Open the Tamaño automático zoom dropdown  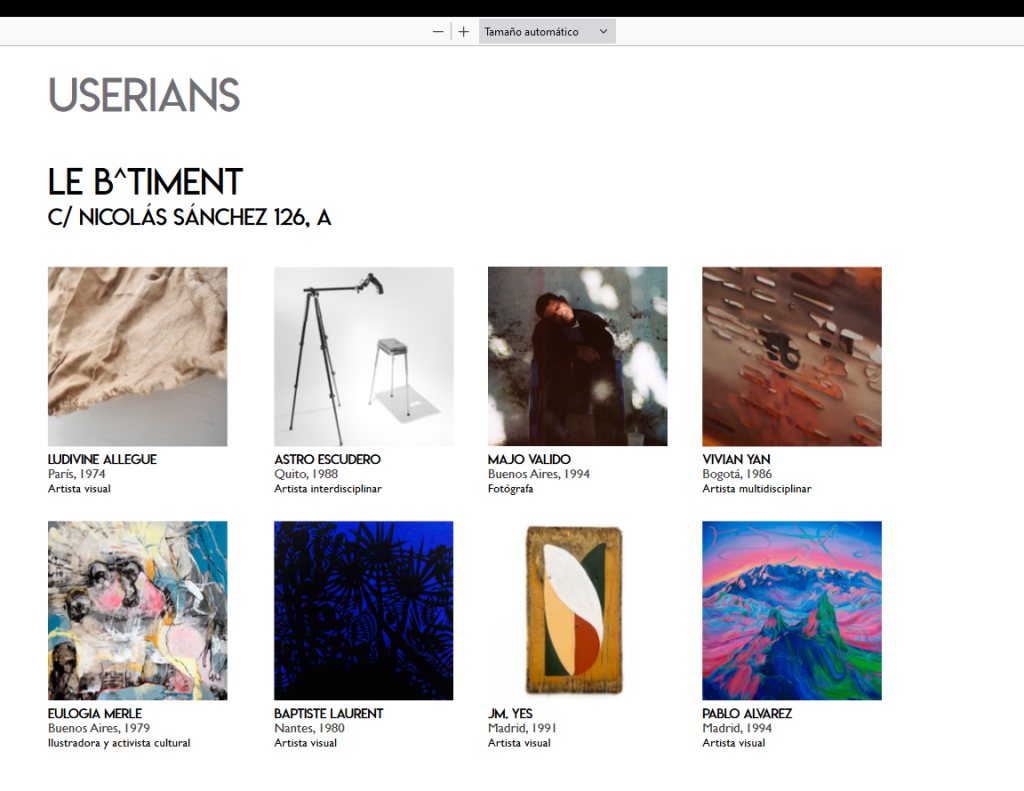[x=547, y=31]
